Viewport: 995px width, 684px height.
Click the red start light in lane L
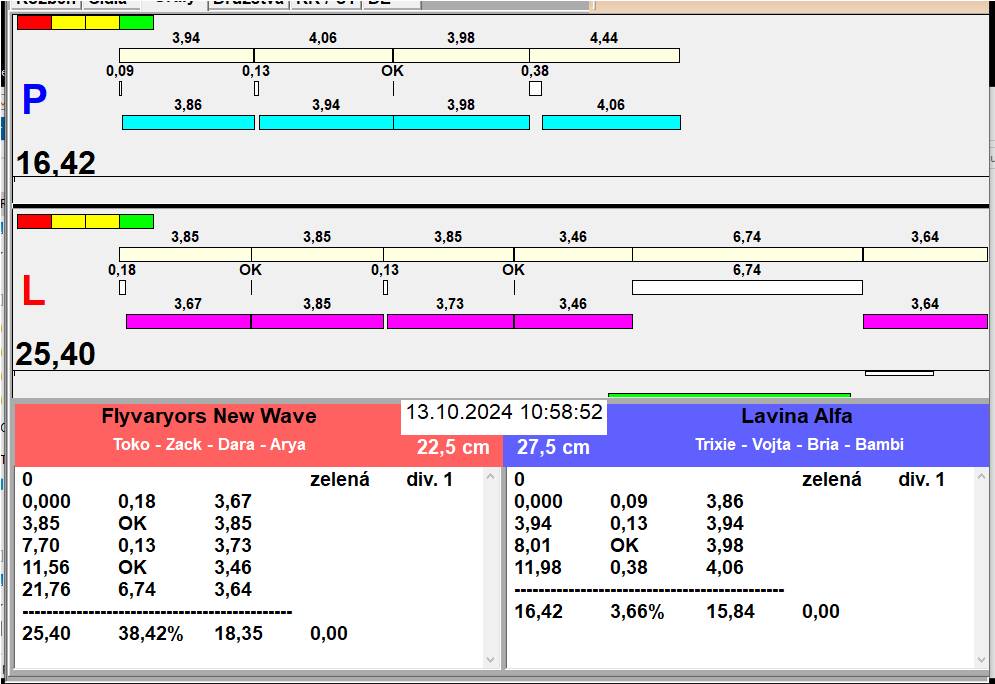click(34, 221)
